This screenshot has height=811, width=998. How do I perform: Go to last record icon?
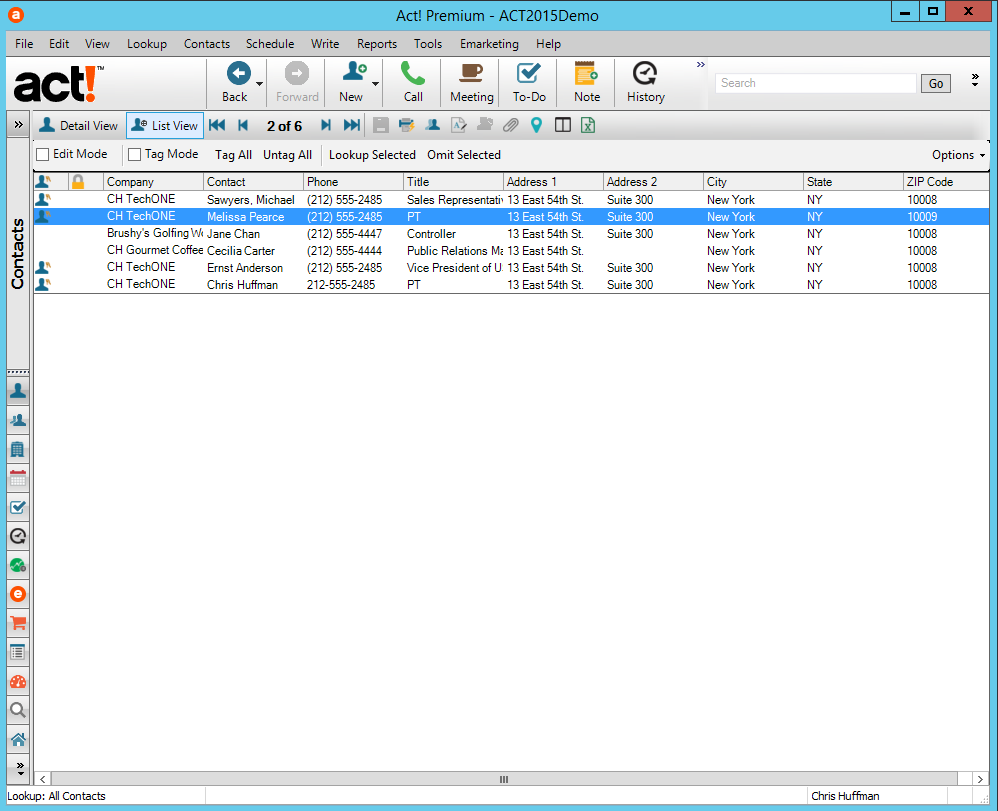point(351,125)
